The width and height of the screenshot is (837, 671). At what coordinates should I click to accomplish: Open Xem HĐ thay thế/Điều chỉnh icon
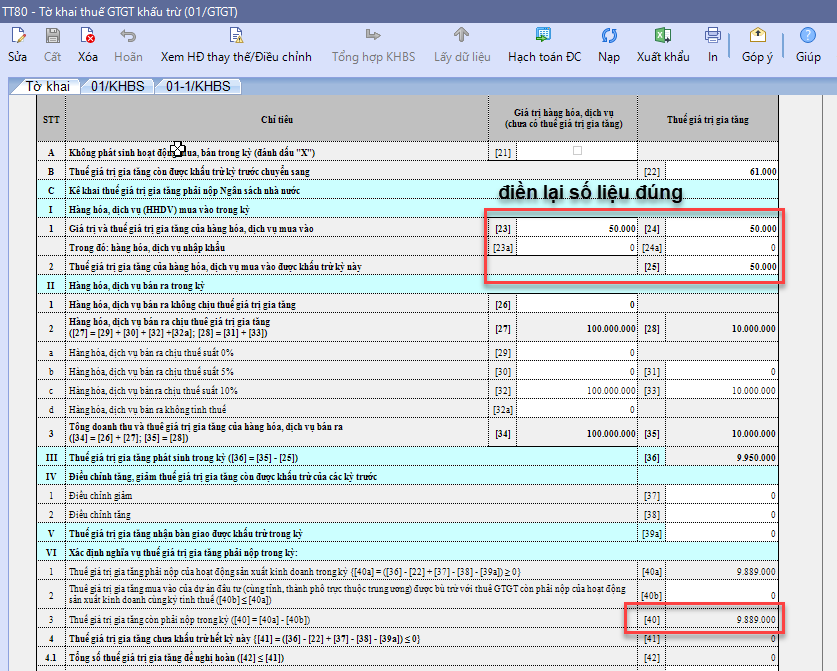(x=236, y=36)
